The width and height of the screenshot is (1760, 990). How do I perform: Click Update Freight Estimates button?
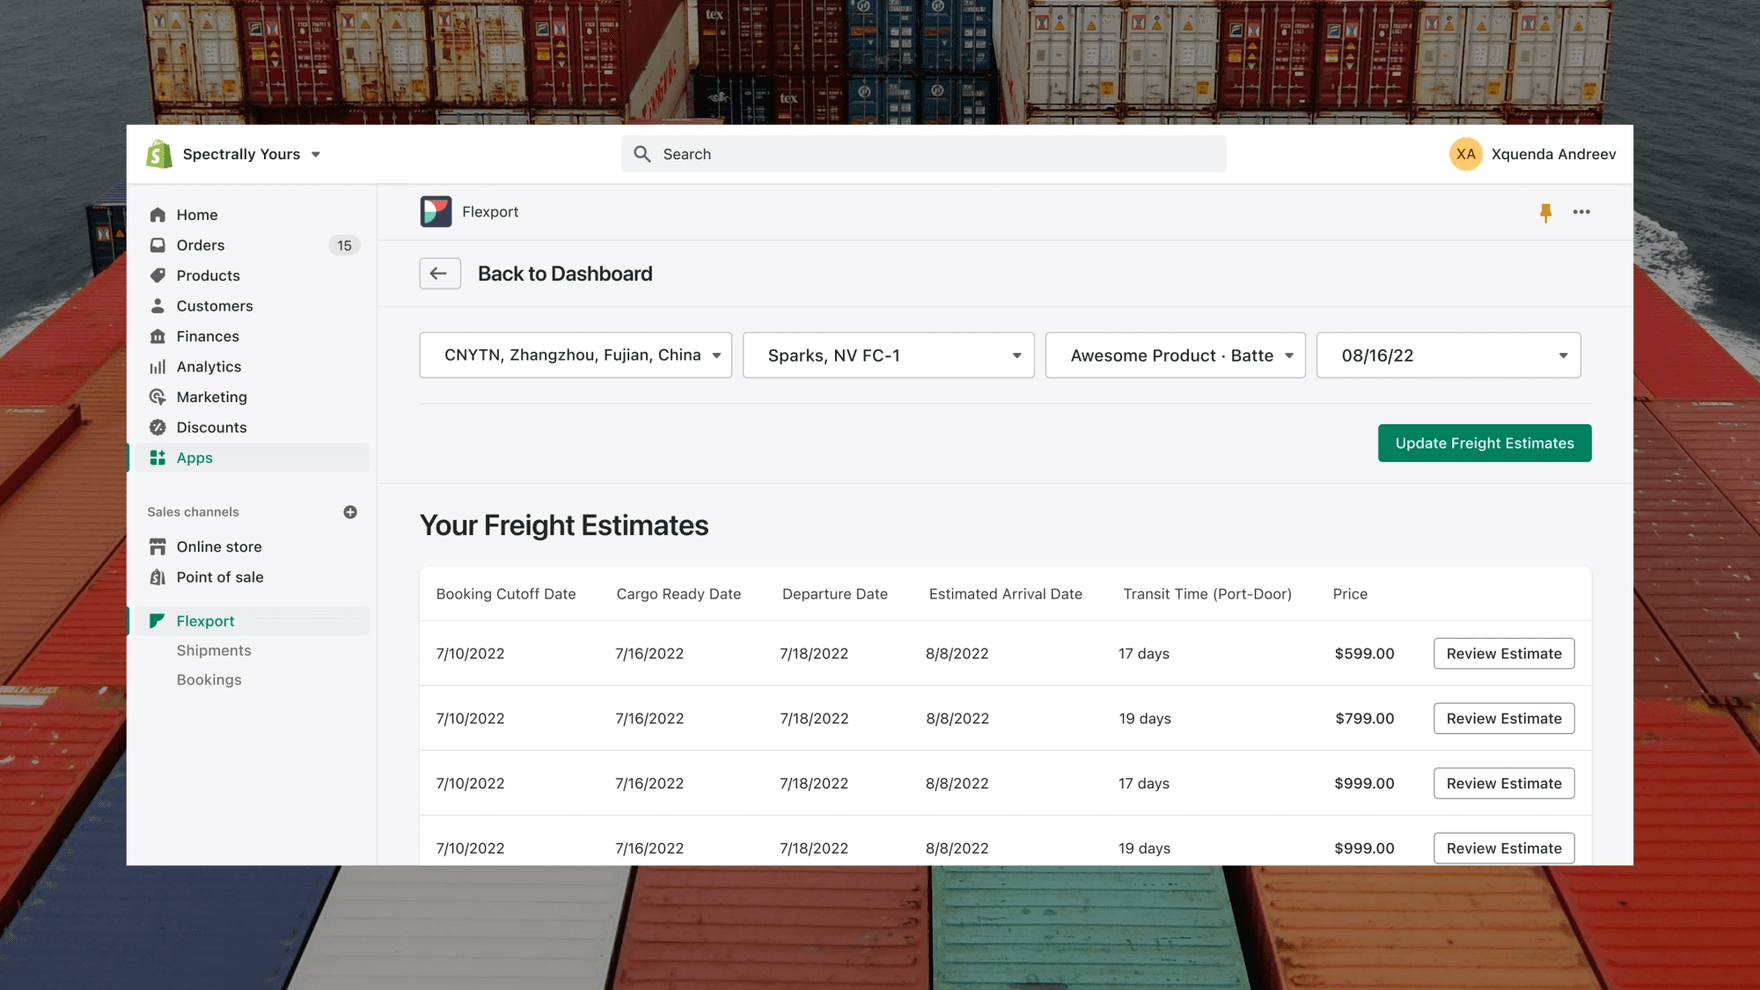coord(1485,443)
